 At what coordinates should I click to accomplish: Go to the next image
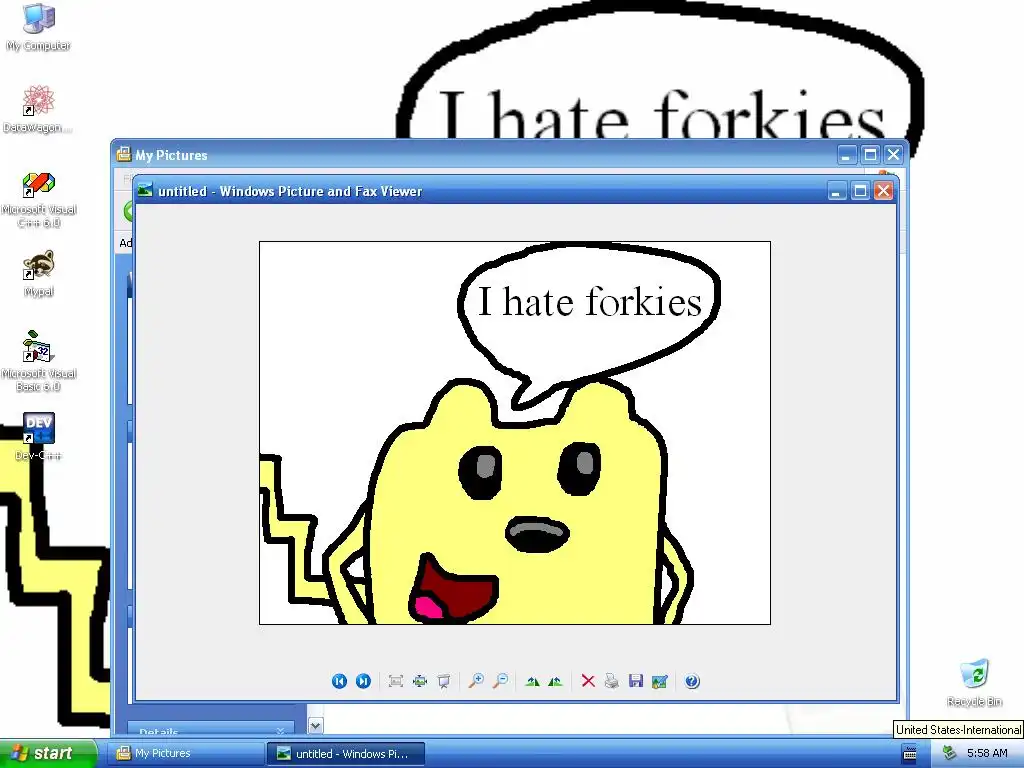pyautogui.click(x=363, y=681)
